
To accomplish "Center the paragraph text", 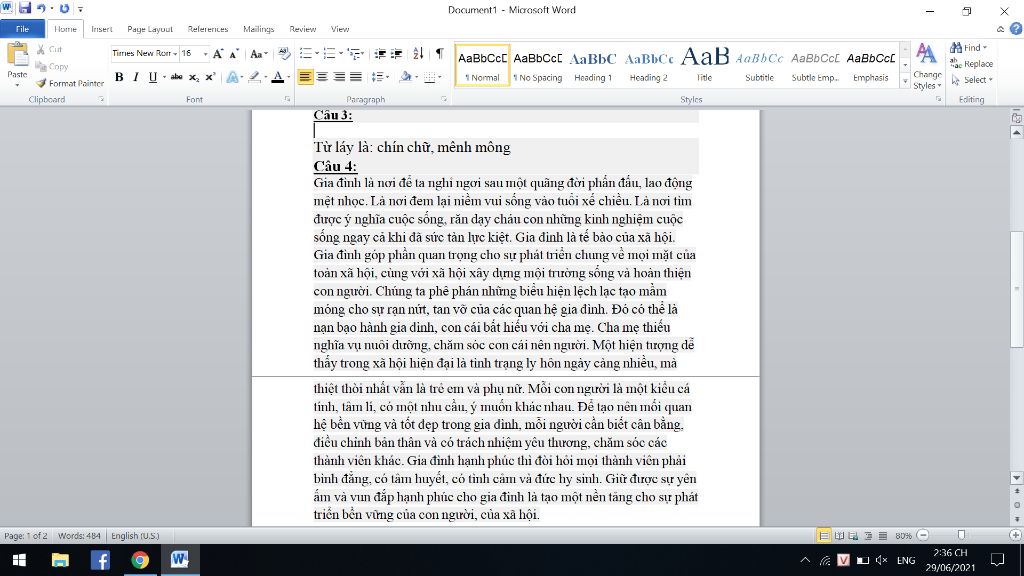I will [322, 77].
